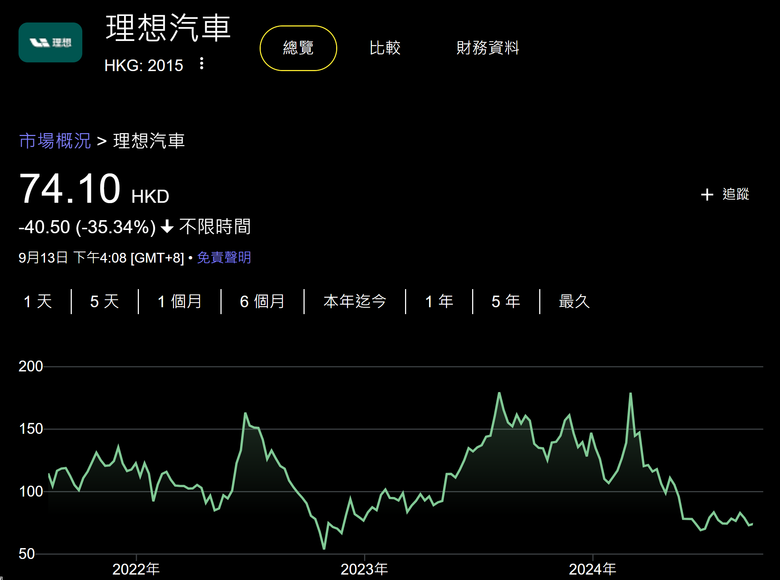Click the chart's late-2022 lowest trough

point(324,548)
